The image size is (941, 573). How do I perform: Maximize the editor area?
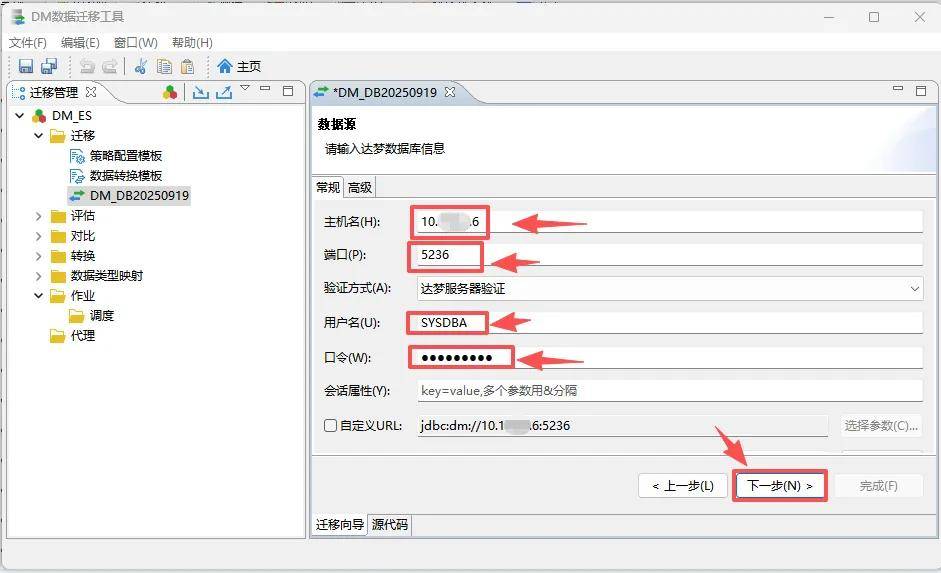(x=921, y=91)
